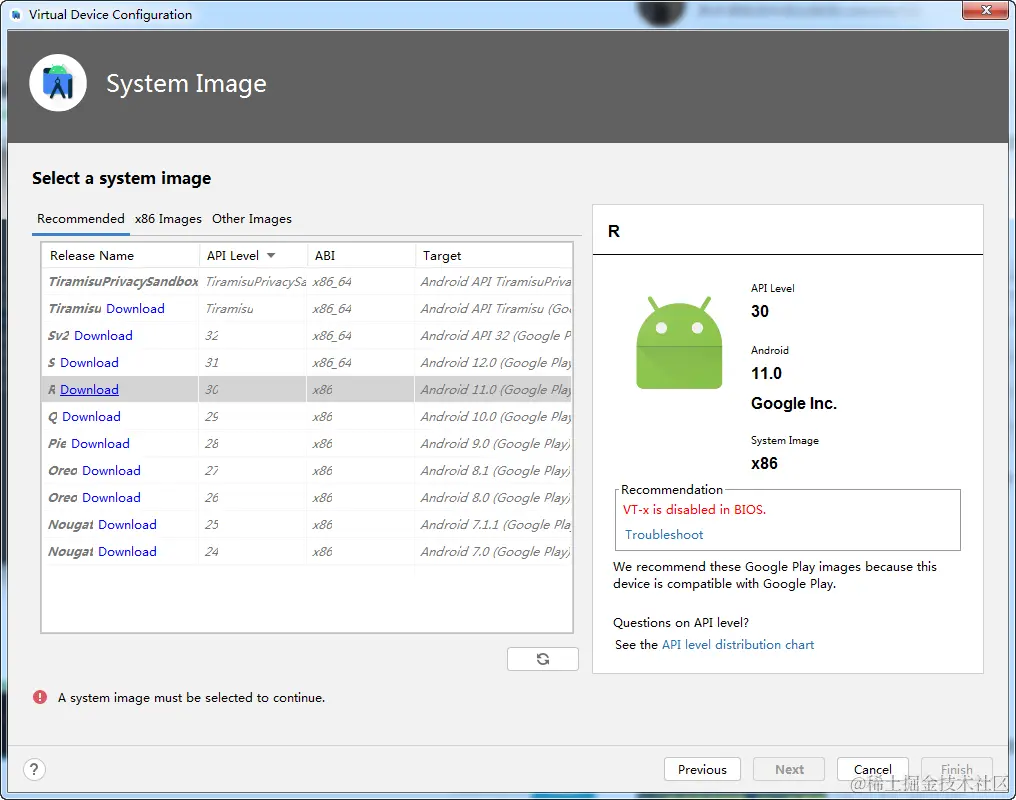Image resolution: width=1016 pixels, height=800 pixels.
Task: Download the Pie system image
Action: point(100,444)
